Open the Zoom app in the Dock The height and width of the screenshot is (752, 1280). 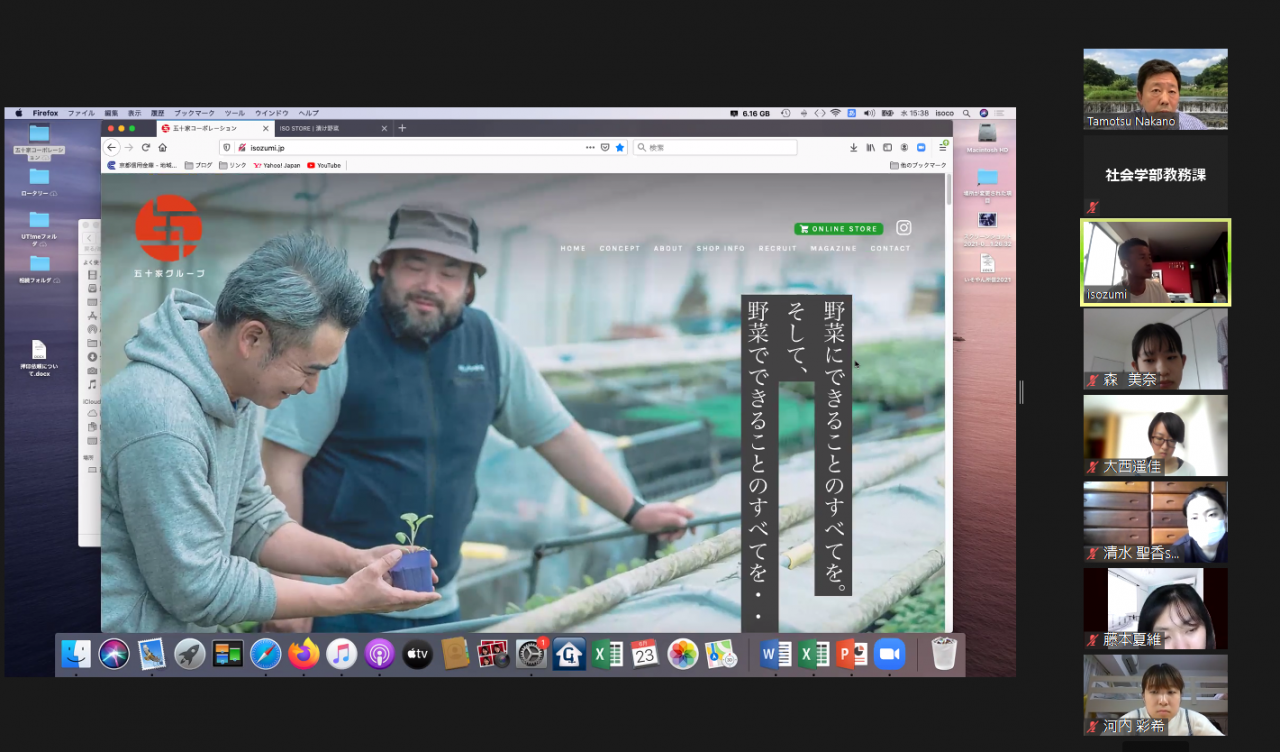tap(888, 654)
